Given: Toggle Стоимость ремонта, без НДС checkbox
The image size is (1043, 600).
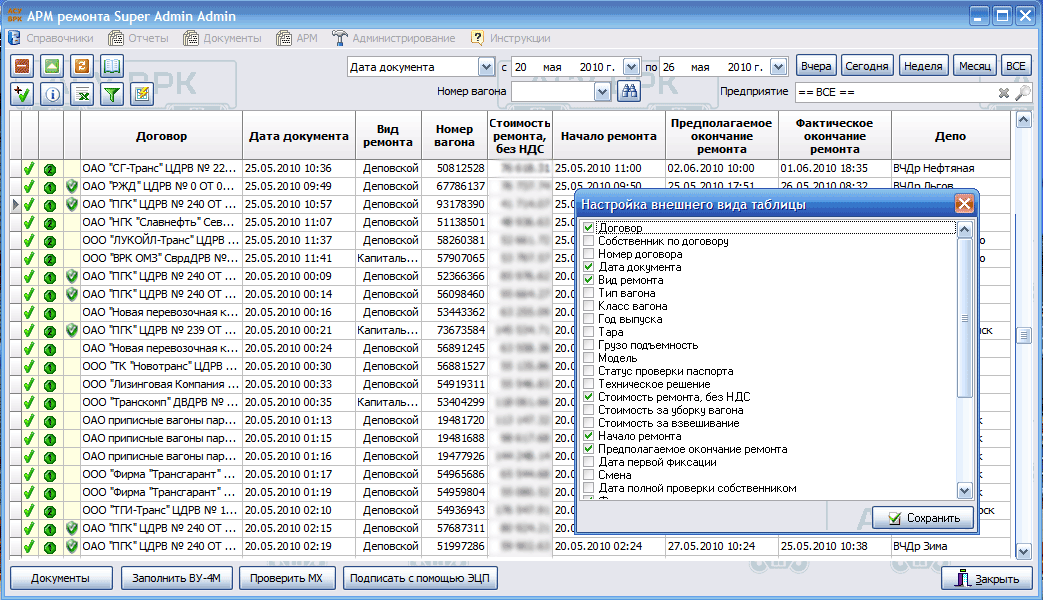Looking at the screenshot, I should coord(588,396).
